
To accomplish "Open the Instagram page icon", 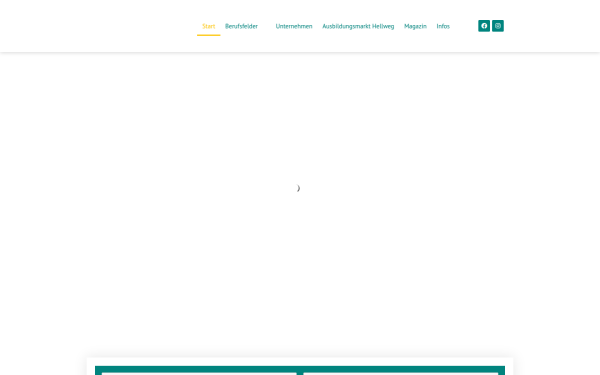I will pos(497,26).
